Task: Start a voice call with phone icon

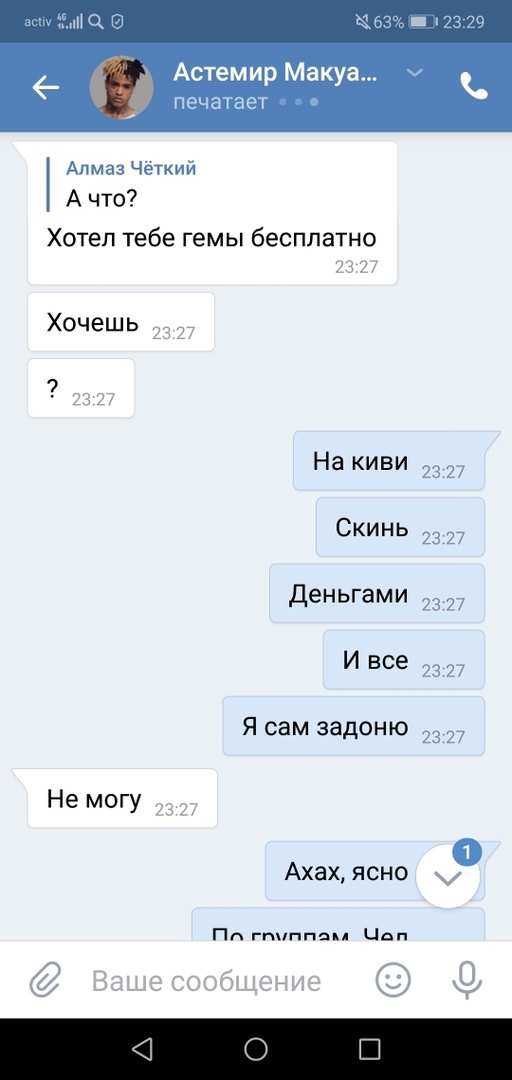Action: [474, 87]
